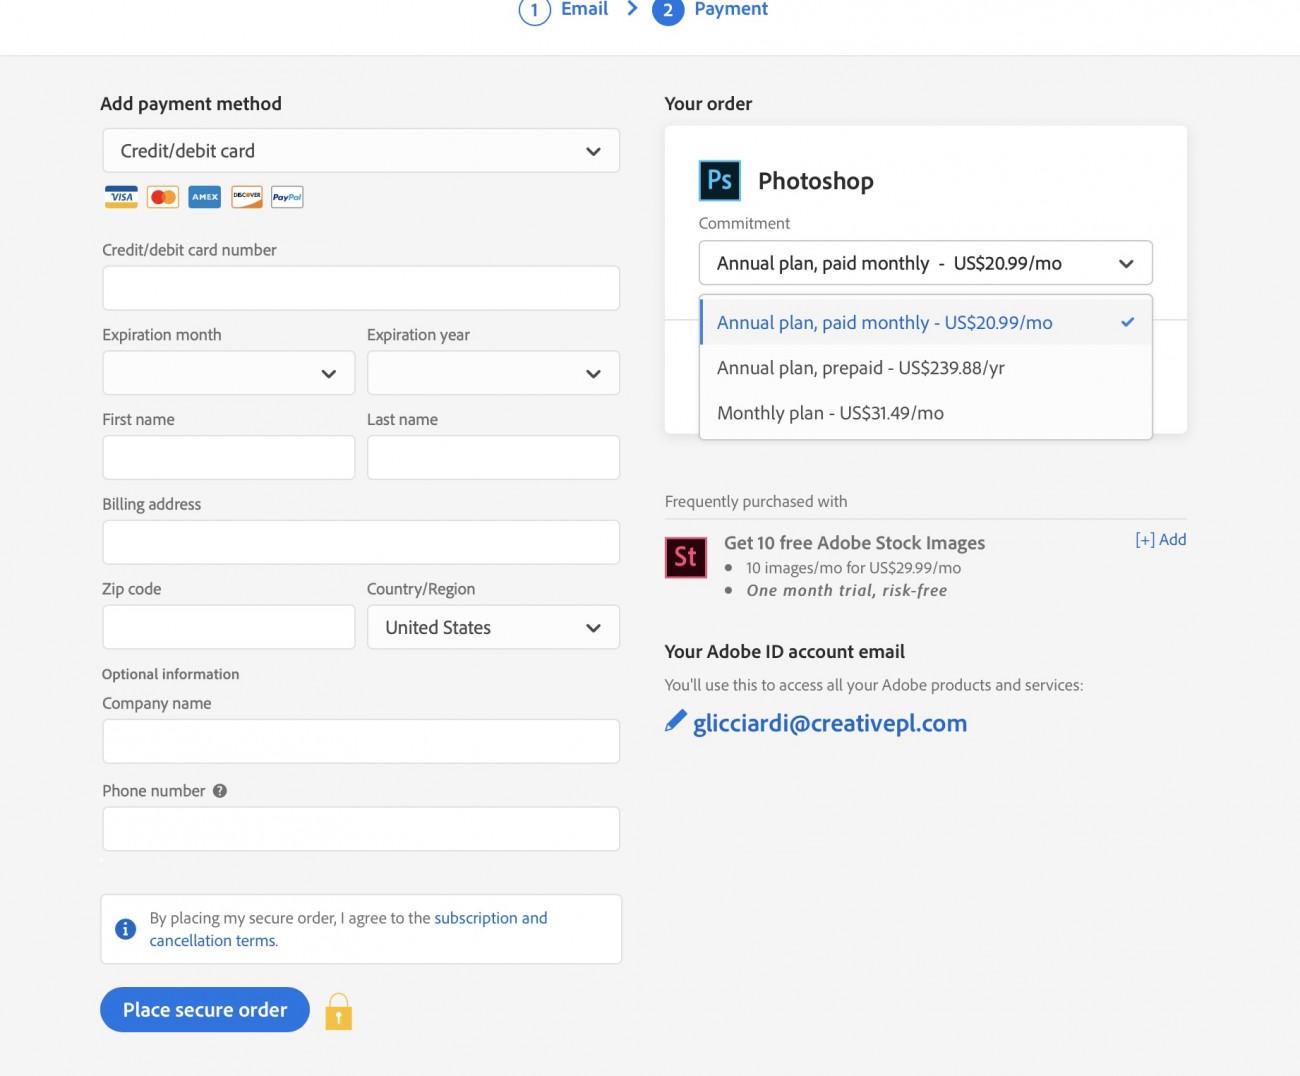Focus the Phone number field
Viewport: 1300px width, 1076px height.
361,829
